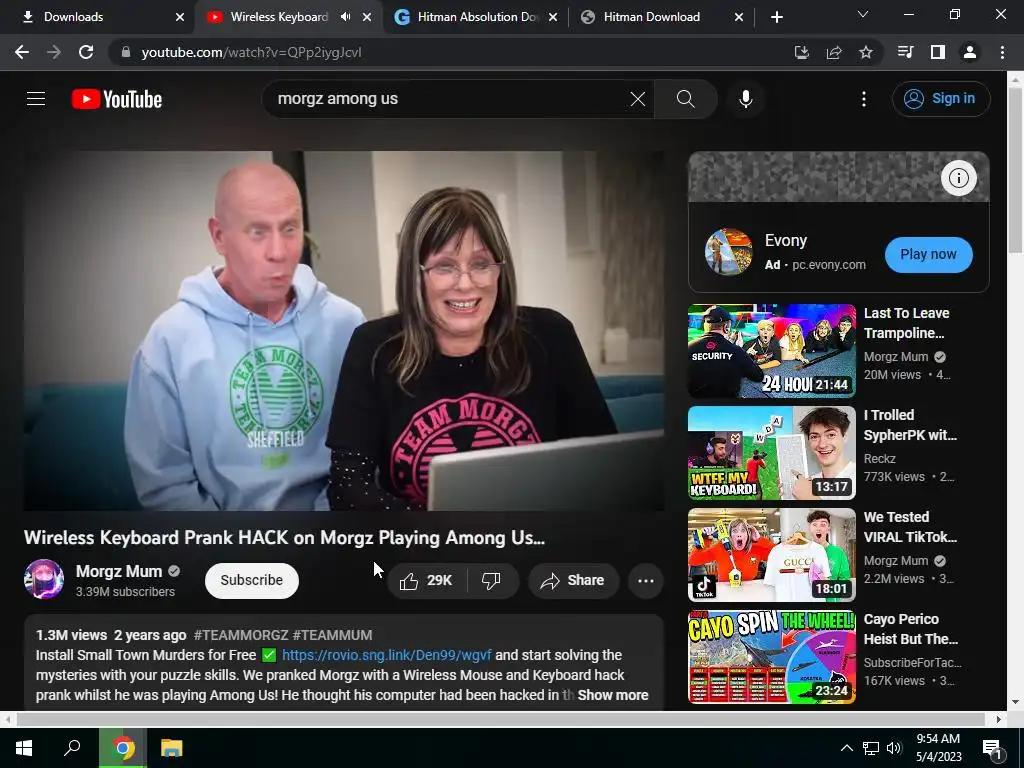Click Play now on Evony ad
Viewport: 1024px width, 768px height.
928,254
